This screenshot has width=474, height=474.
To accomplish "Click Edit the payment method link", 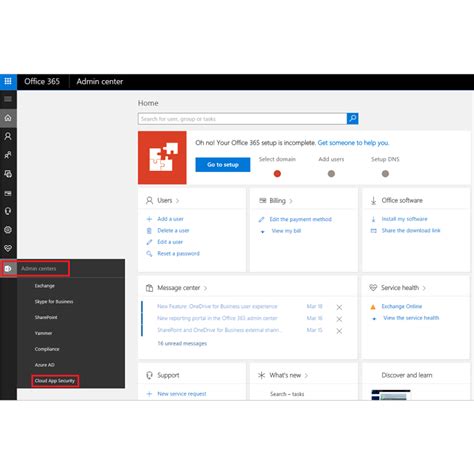I will 300,219.
